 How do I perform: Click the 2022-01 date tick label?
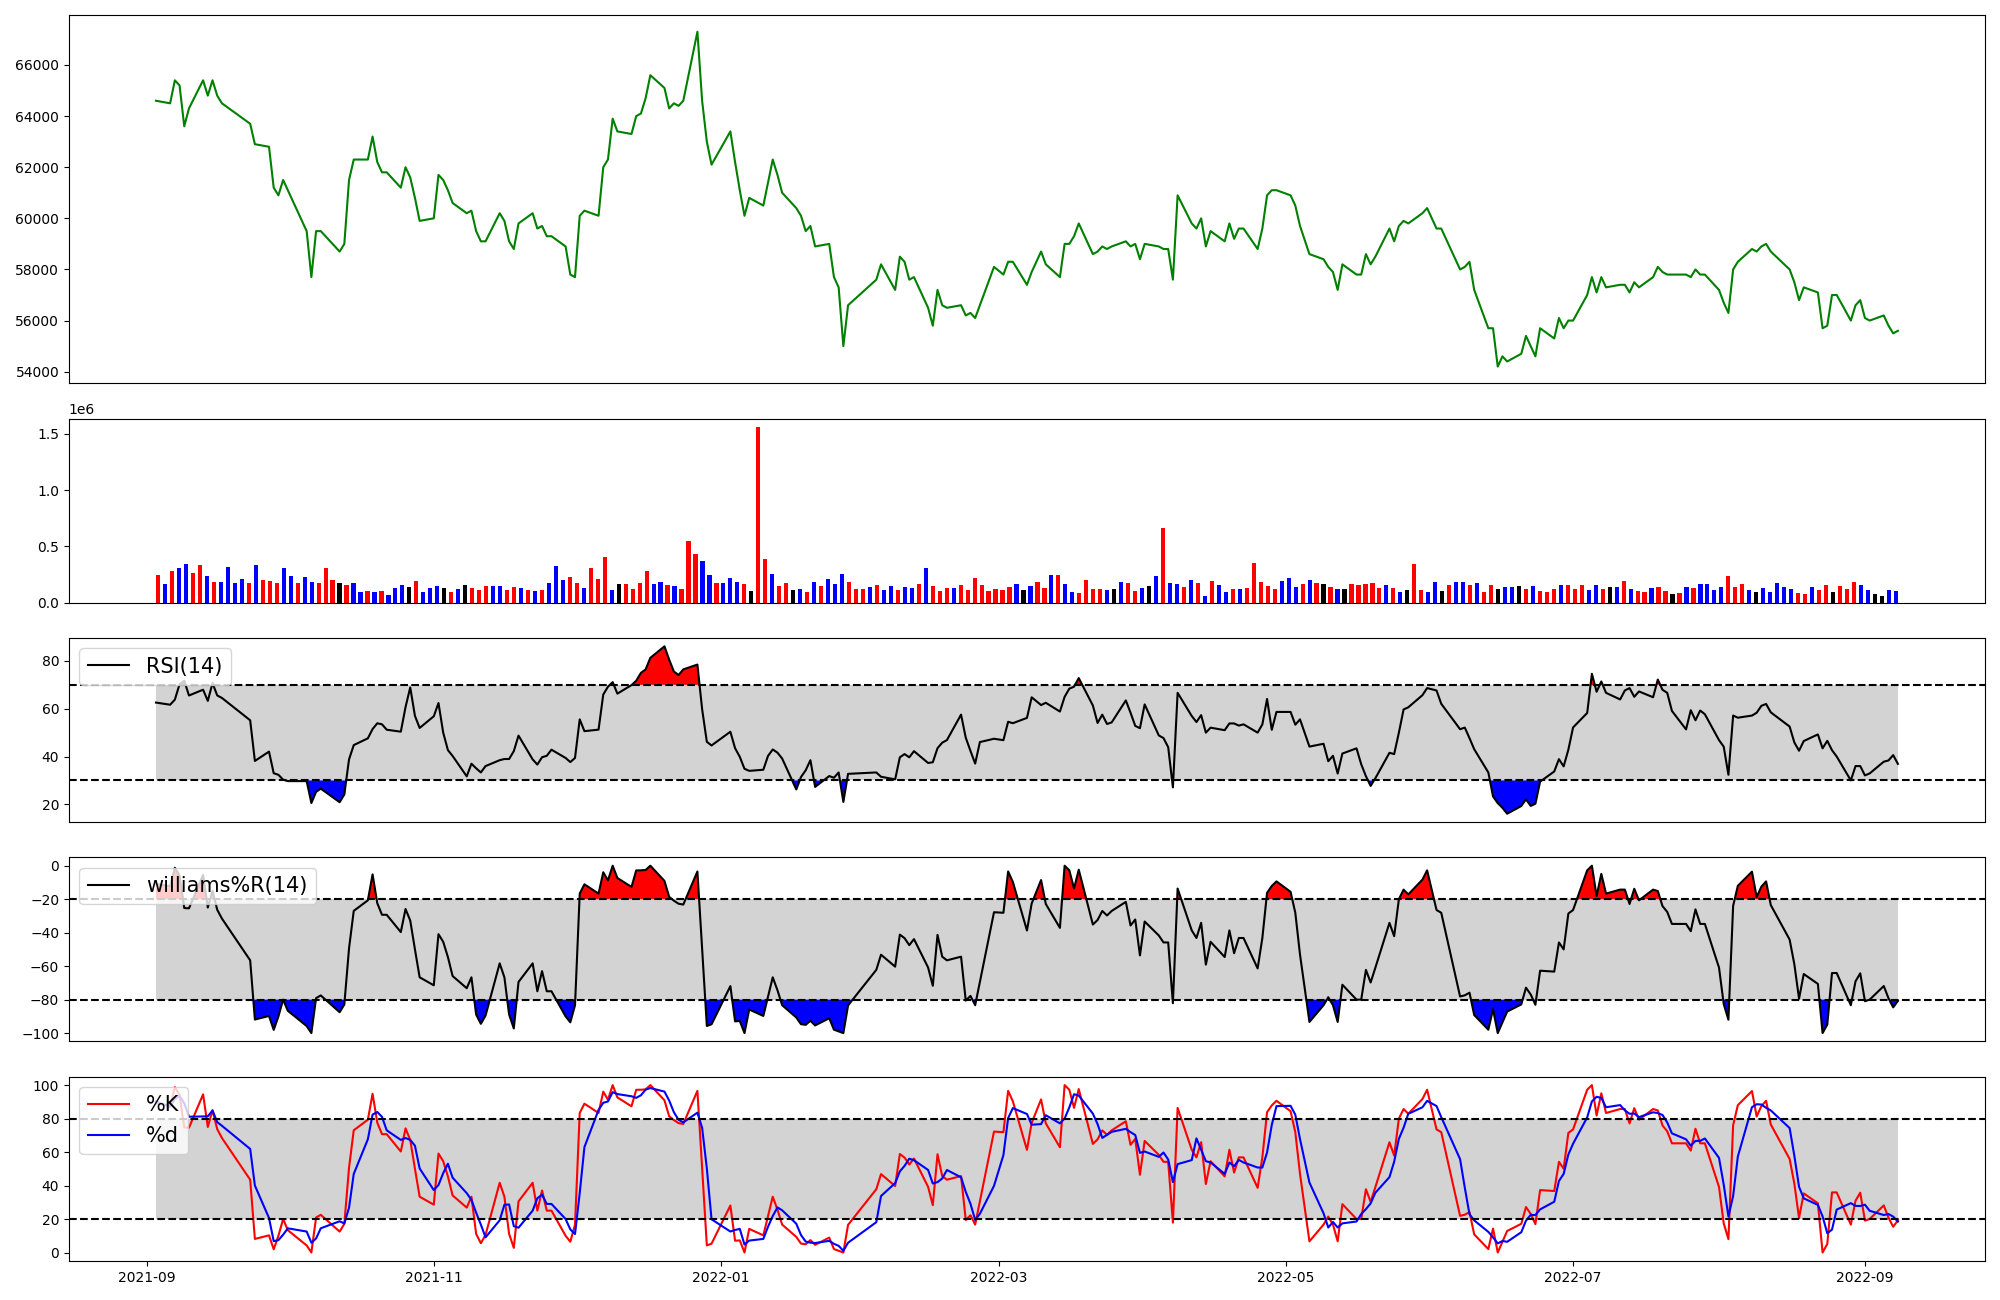click(x=721, y=1277)
